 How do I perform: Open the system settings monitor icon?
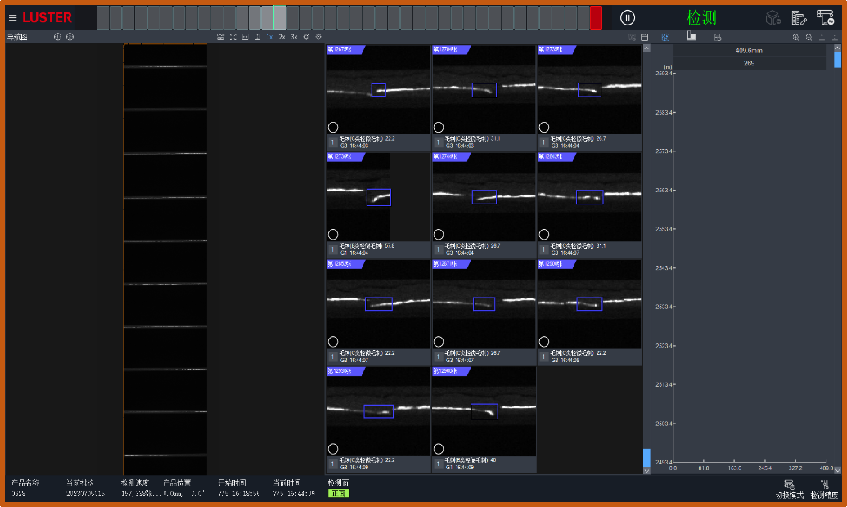pyautogui.click(x=826, y=17)
